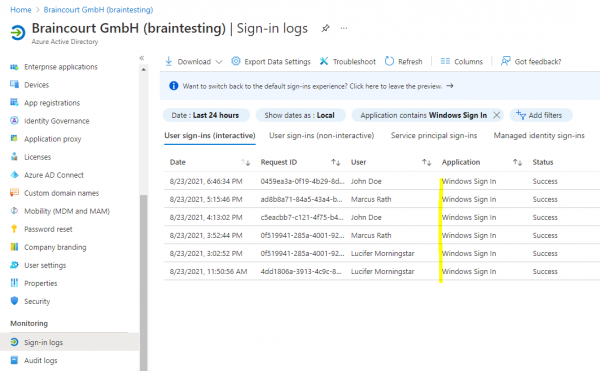Go to the Home breadcrumb link

point(21,10)
